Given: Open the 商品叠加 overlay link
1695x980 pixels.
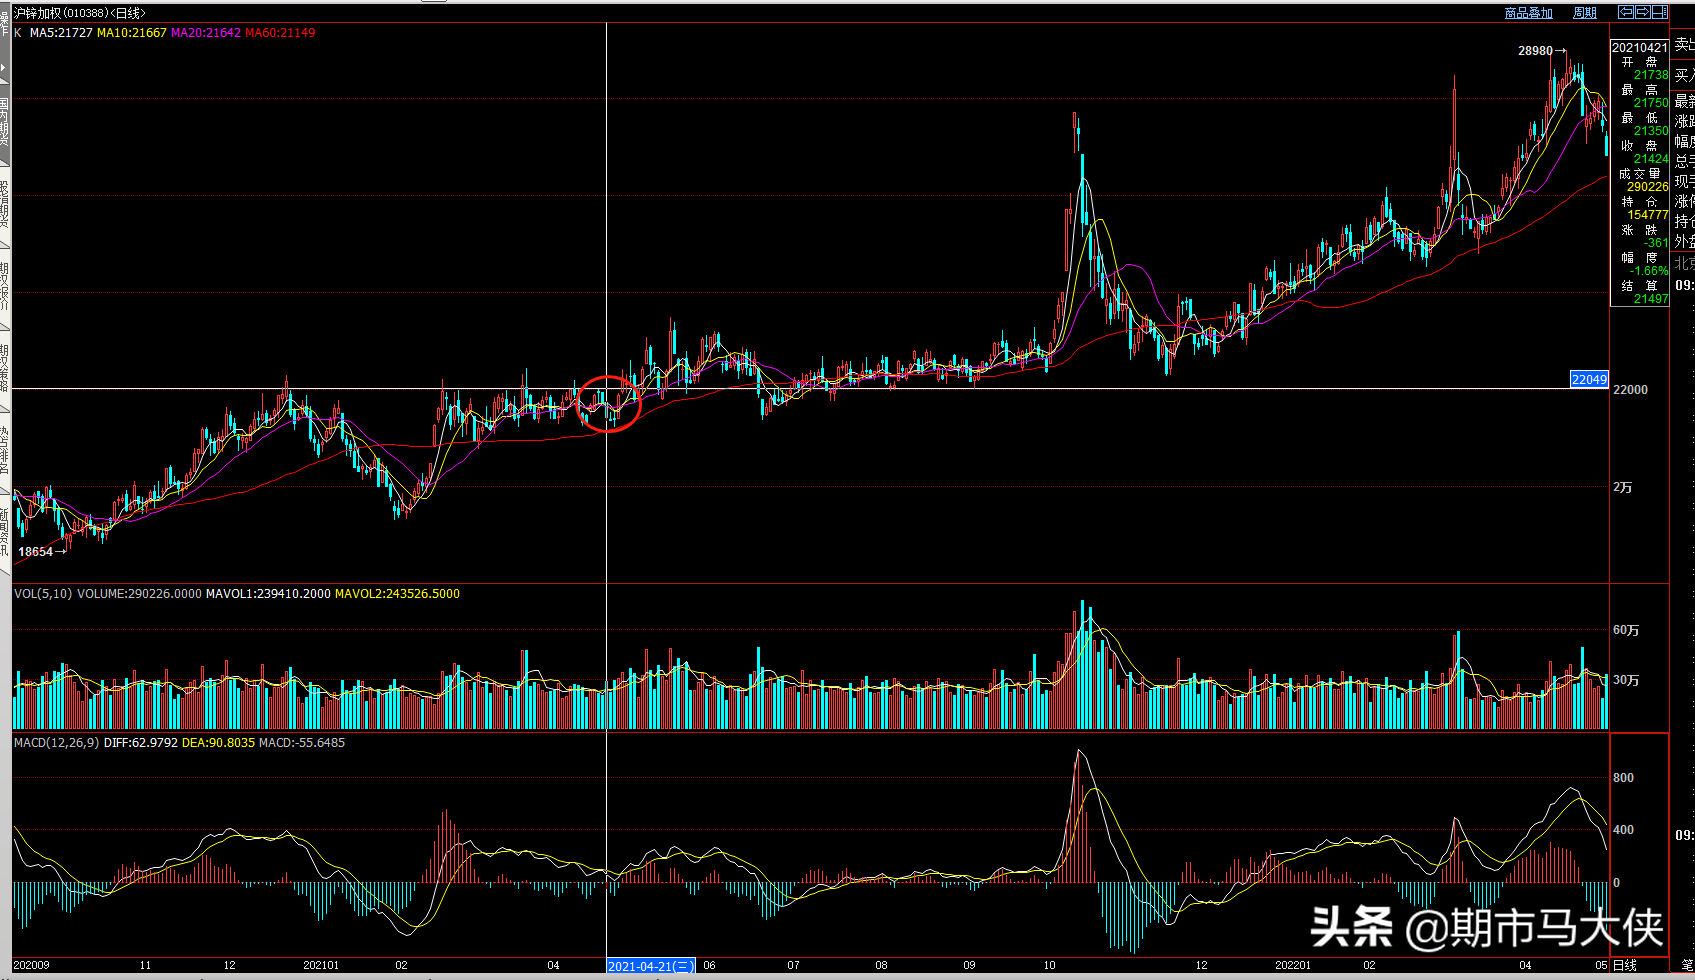Looking at the screenshot, I should point(1529,13).
